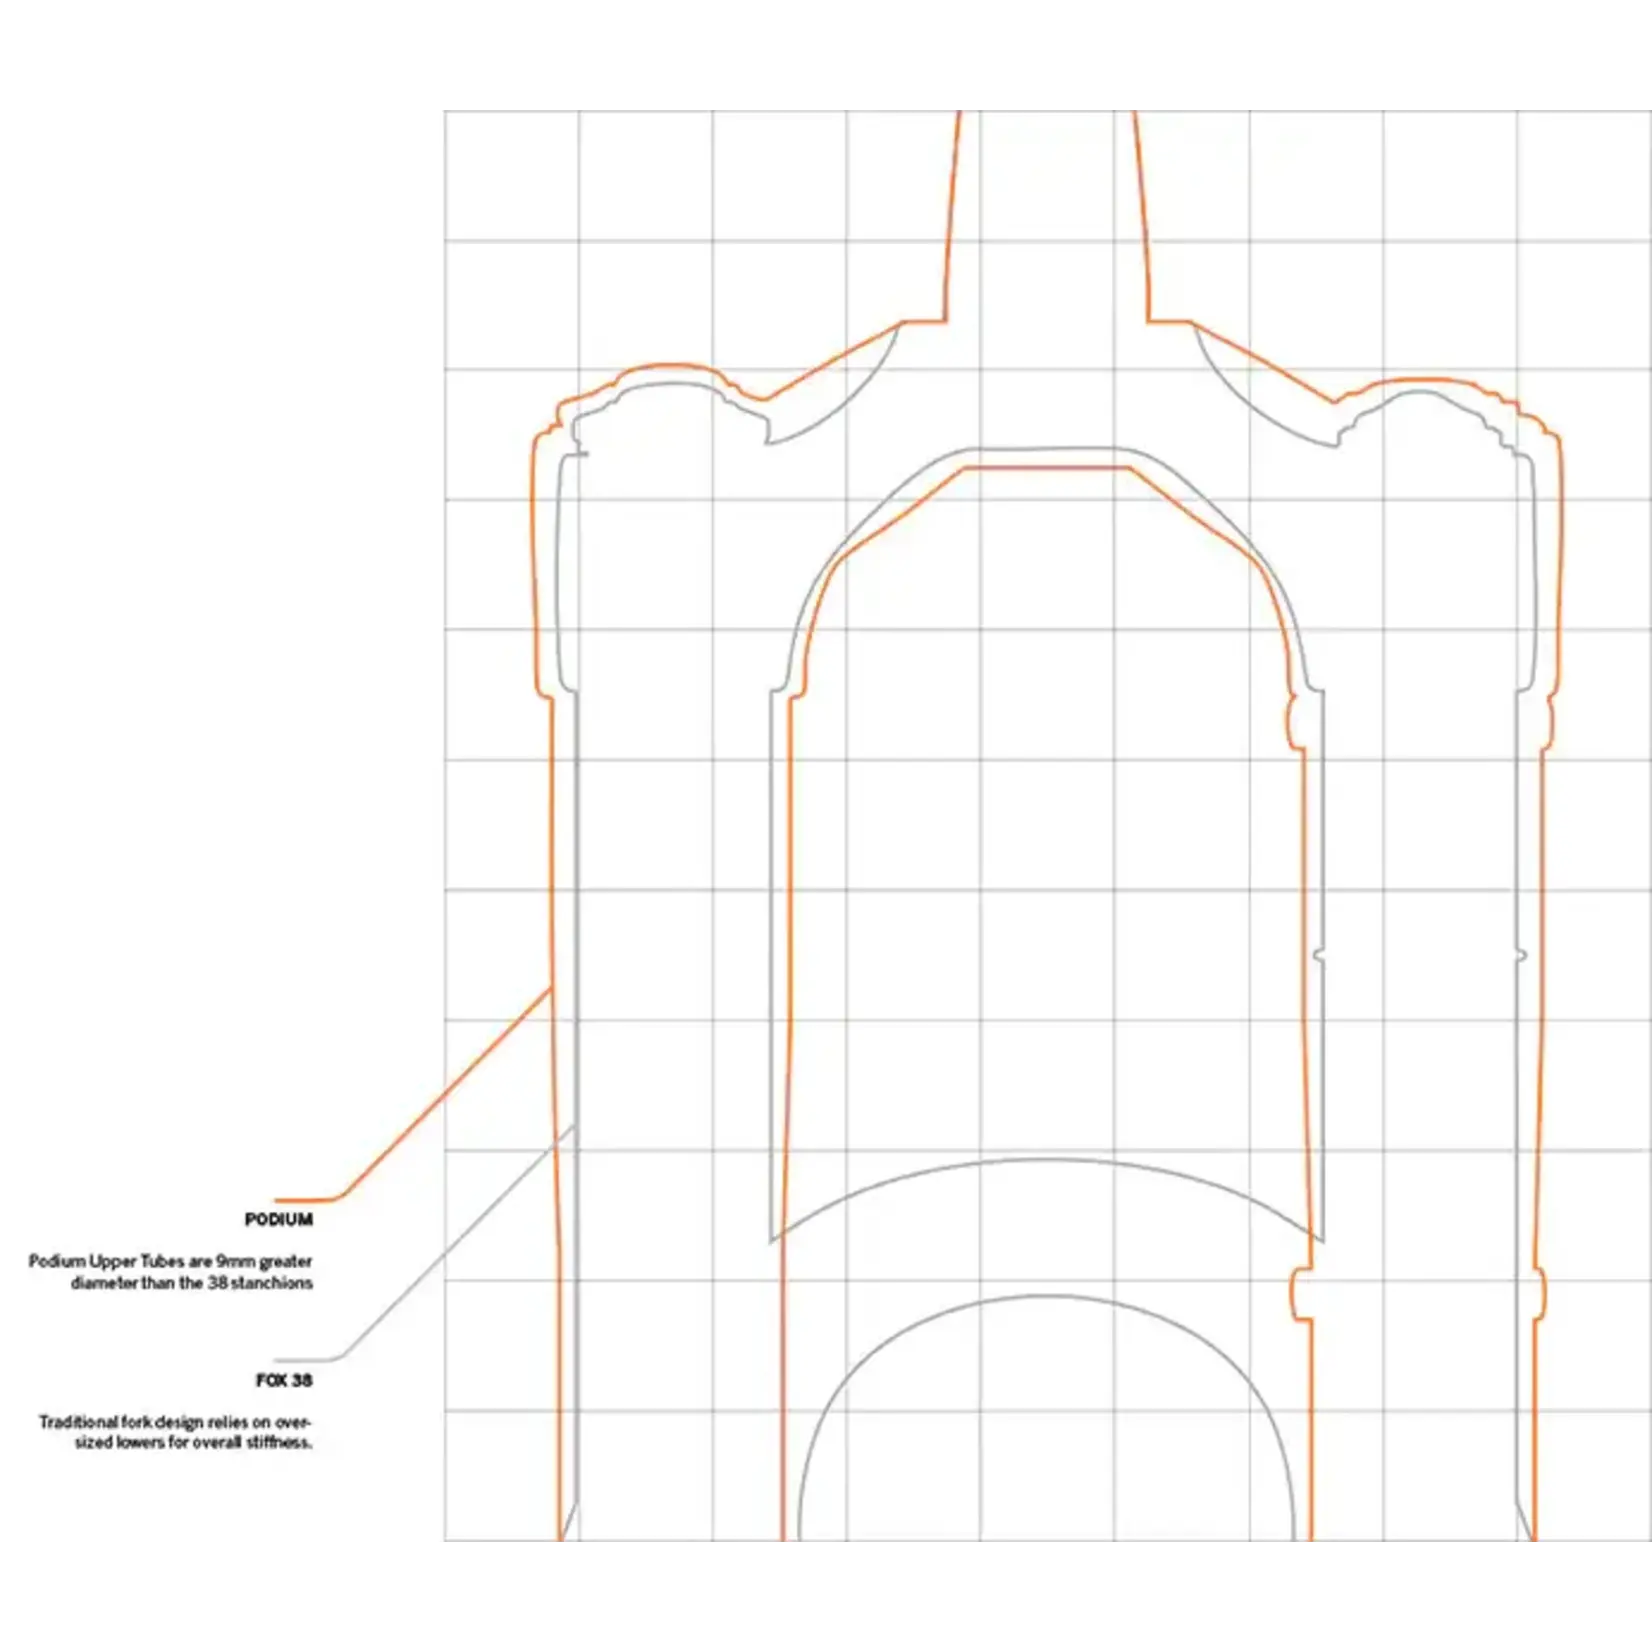
Task: Click the FOX 38 heading label
Action: point(284,1380)
